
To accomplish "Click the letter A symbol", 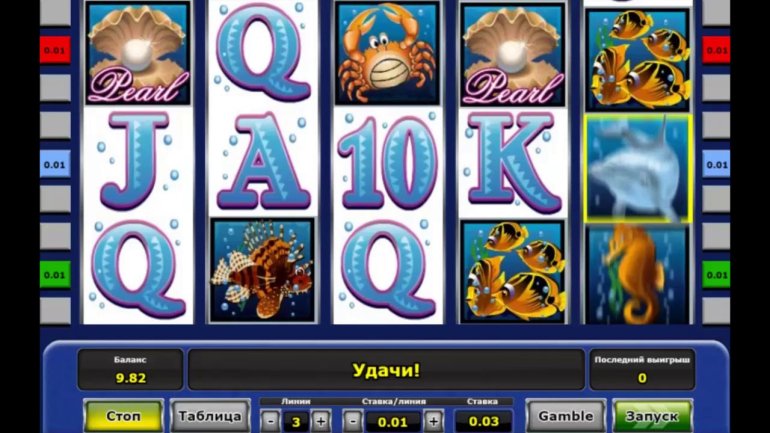I will tap(263, 162).
